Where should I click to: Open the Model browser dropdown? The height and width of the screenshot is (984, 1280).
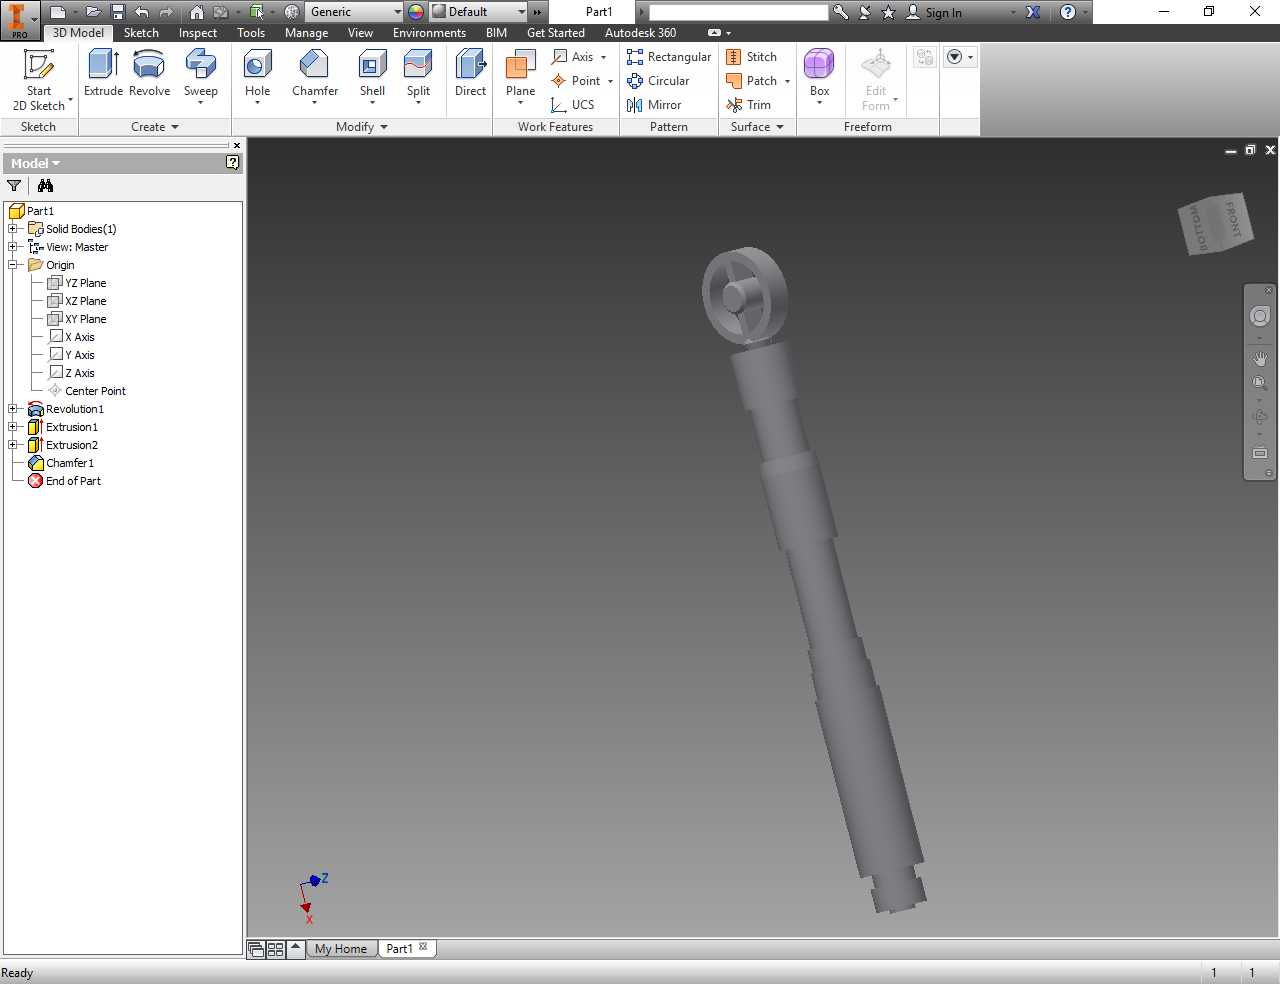(36, 163)
